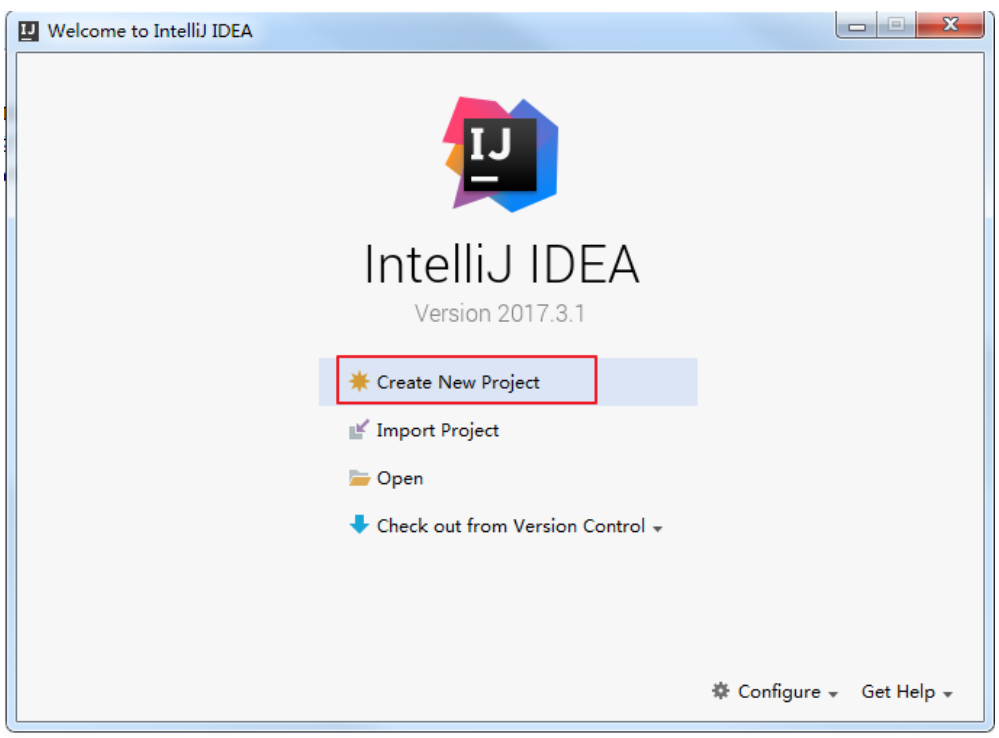Click the Open folder icon
The height and width of the screenshot is (738, 999).
point(359,478)
